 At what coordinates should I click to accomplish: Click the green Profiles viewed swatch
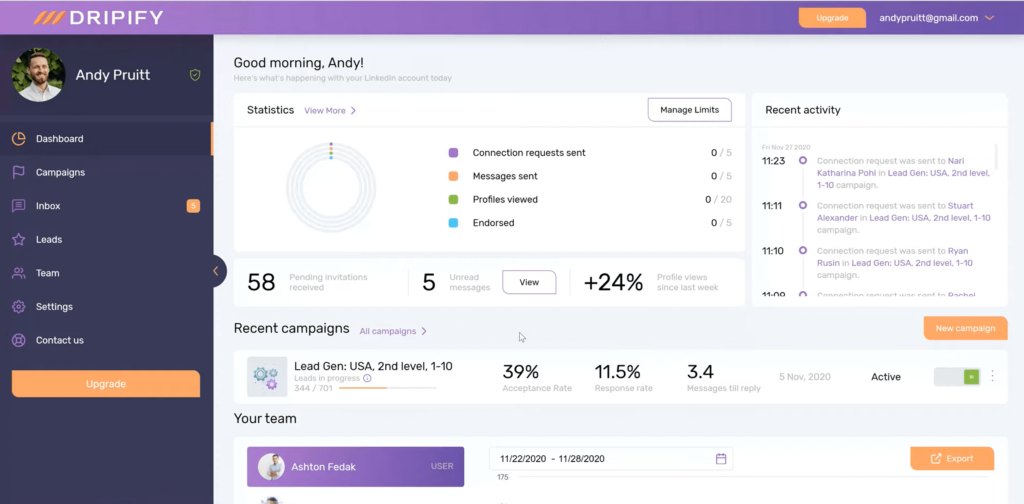tap(453, 200)
